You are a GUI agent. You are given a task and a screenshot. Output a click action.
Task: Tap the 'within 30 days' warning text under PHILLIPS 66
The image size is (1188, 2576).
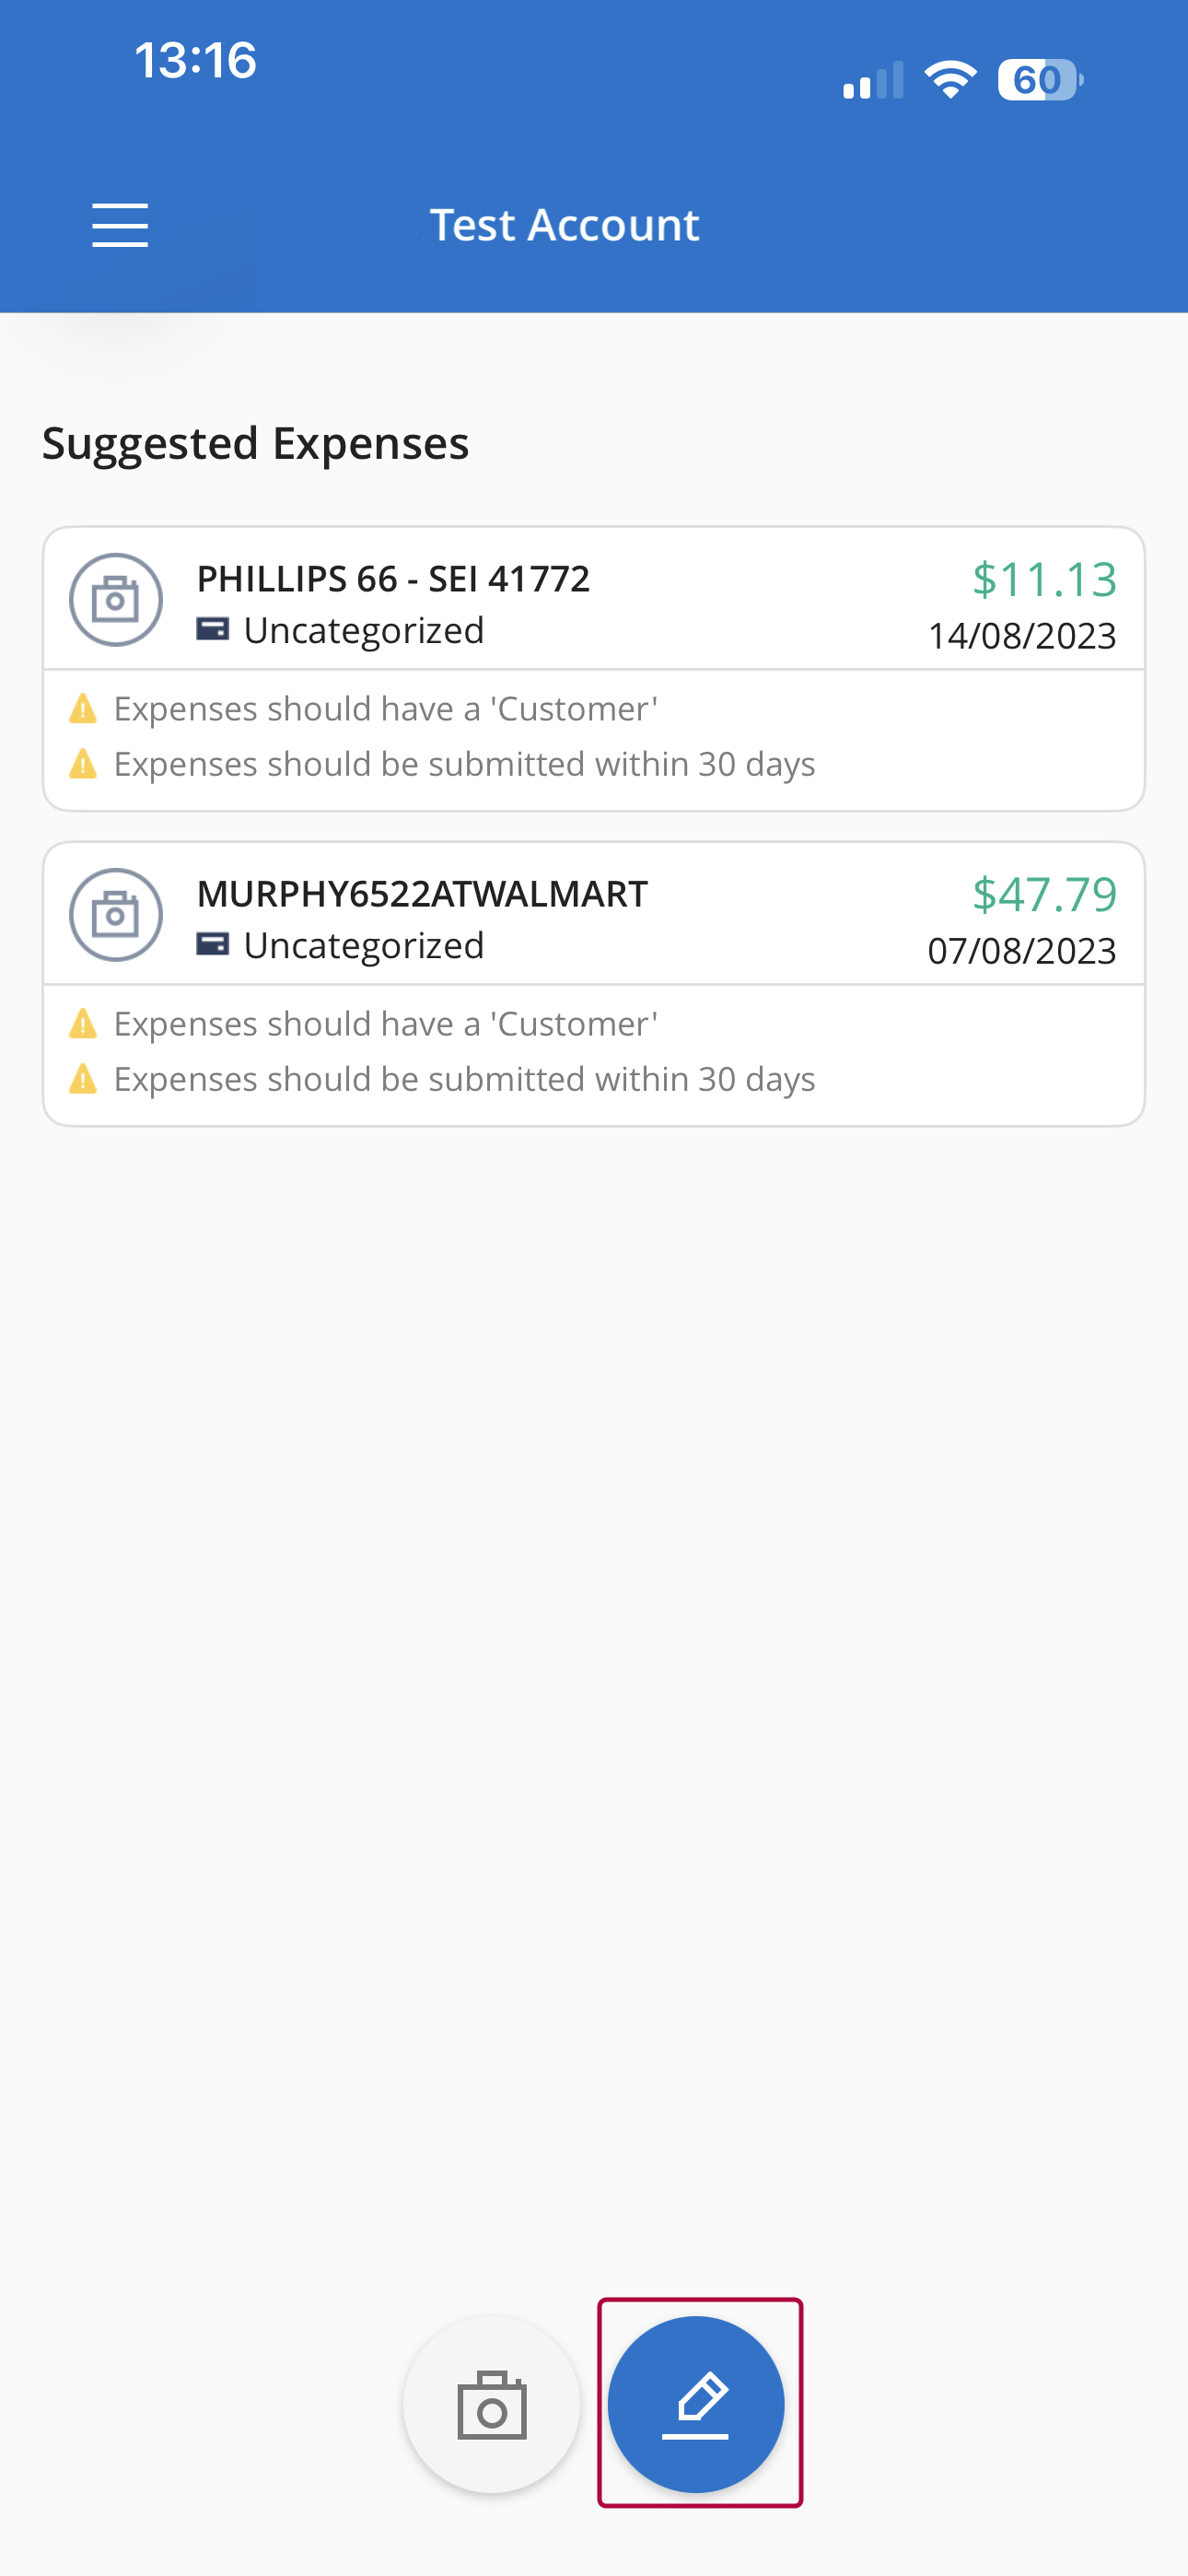[x=464, y=765]
